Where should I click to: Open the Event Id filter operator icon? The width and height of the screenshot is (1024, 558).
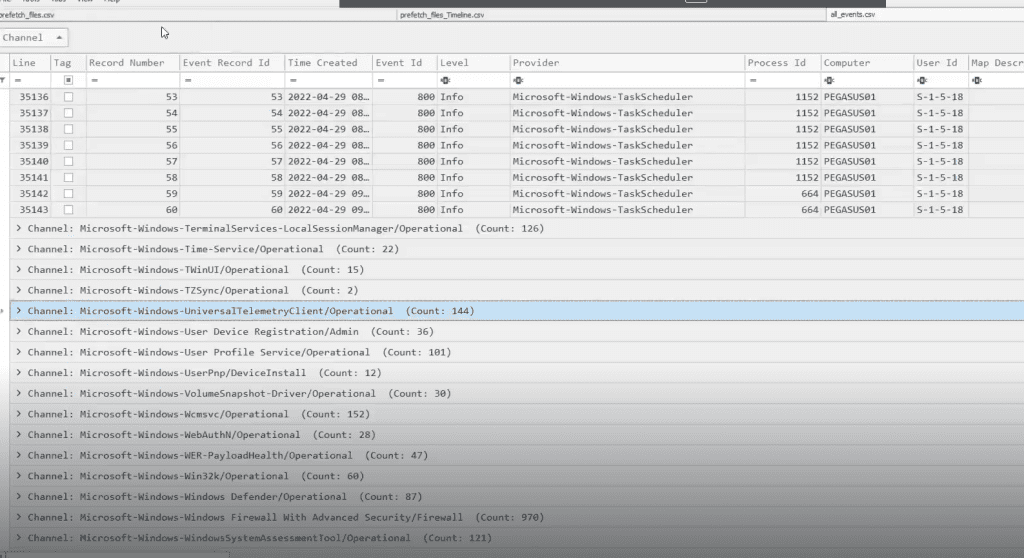(x=381, y=80)
